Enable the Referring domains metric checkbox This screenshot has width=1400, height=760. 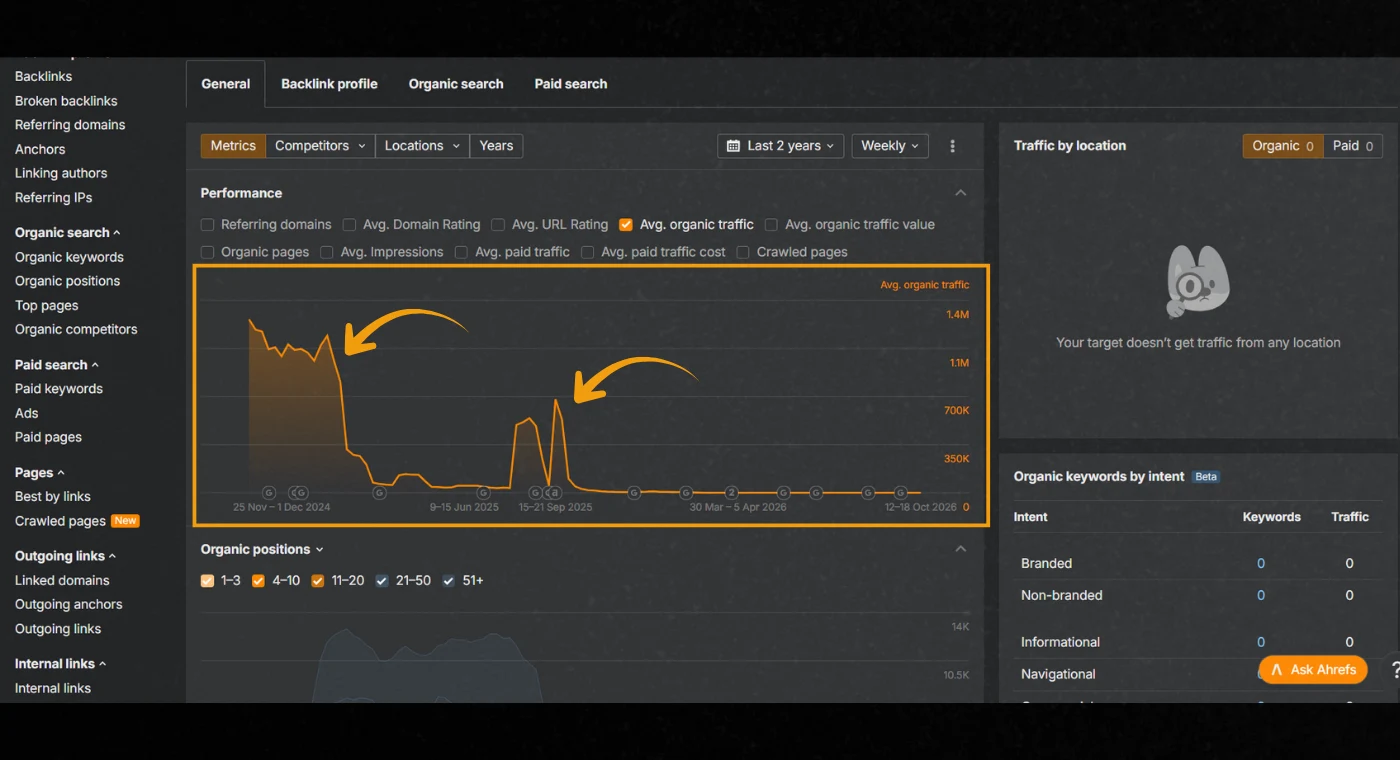coord(208,225)
